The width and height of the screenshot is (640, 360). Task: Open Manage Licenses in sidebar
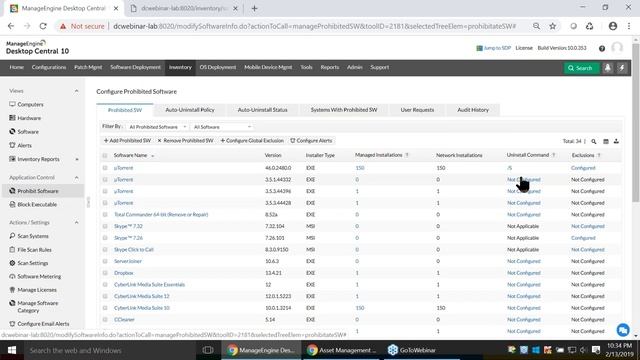pos(37,290)
